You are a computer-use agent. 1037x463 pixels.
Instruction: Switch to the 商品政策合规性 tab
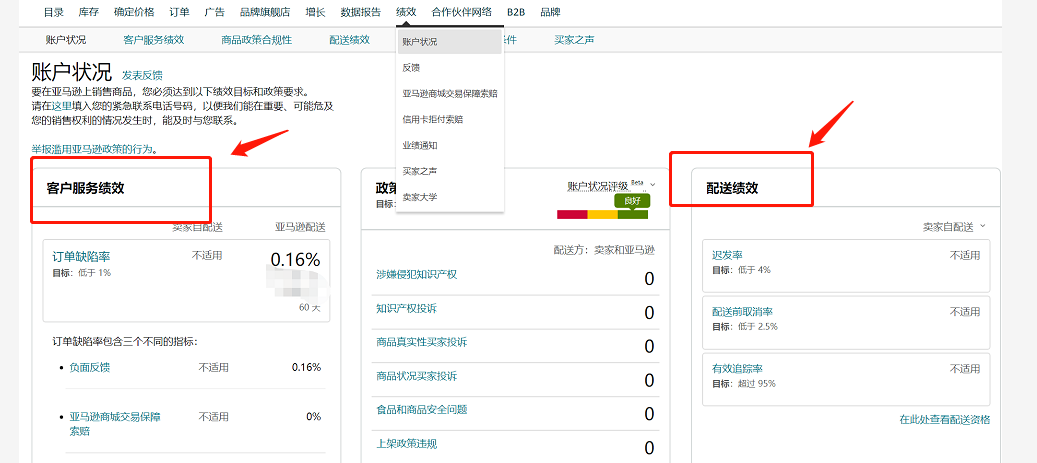(256, 40)
